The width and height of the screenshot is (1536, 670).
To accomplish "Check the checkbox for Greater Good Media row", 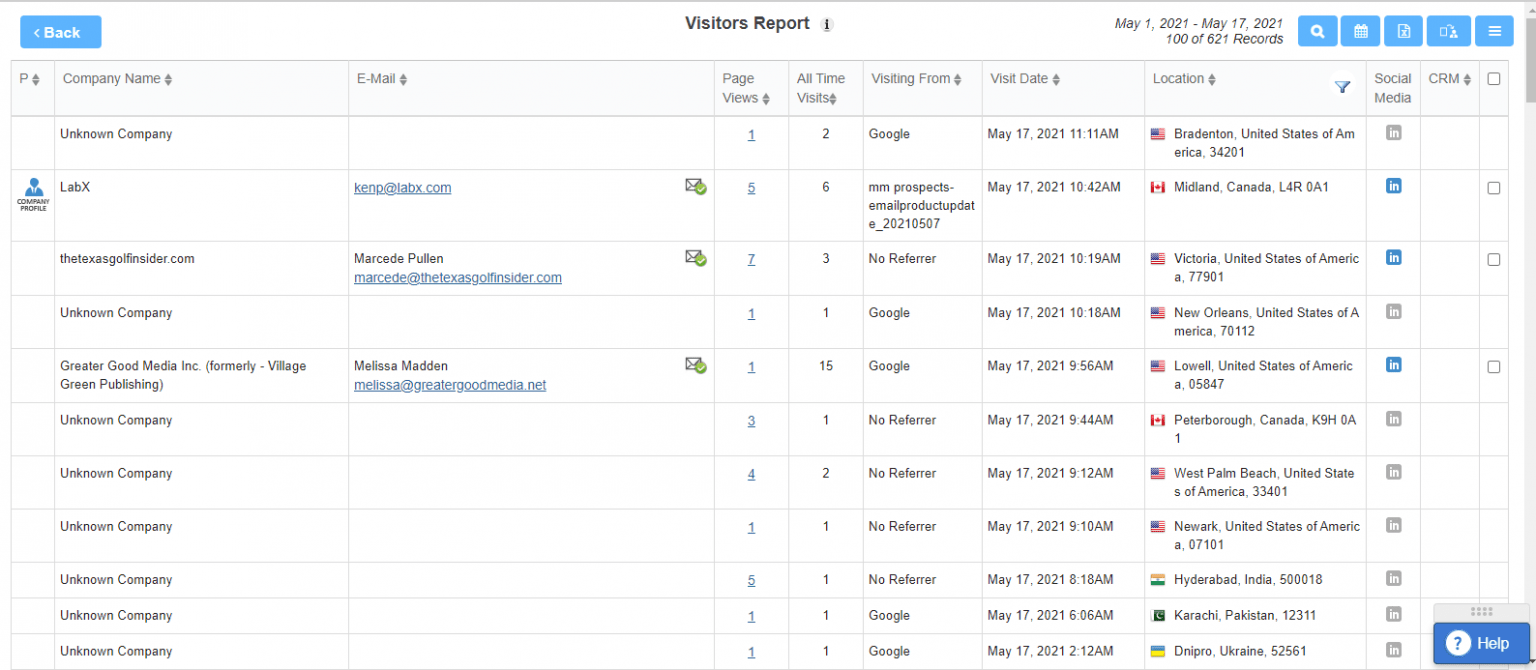I will pyautogui.click(x=1494, y=367).
